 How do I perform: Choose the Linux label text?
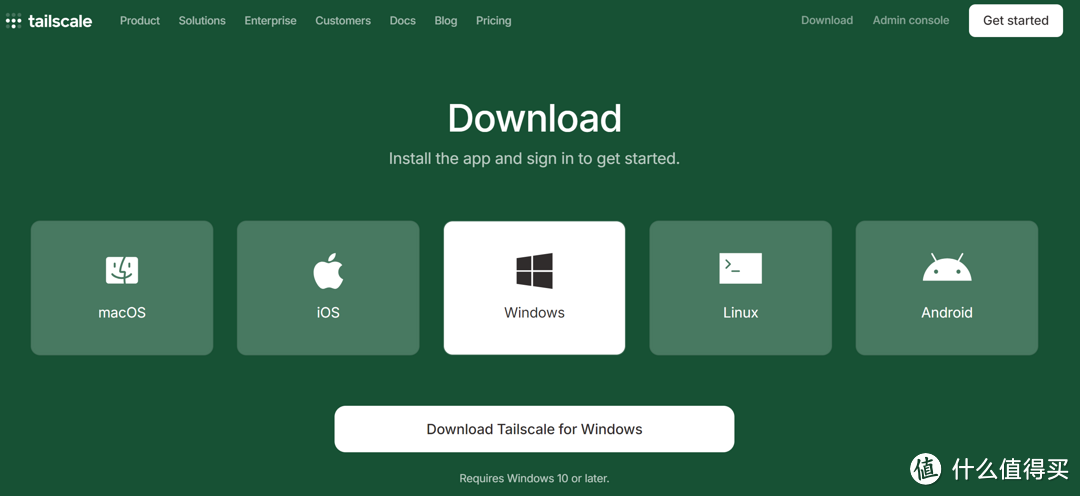[740, 313]
